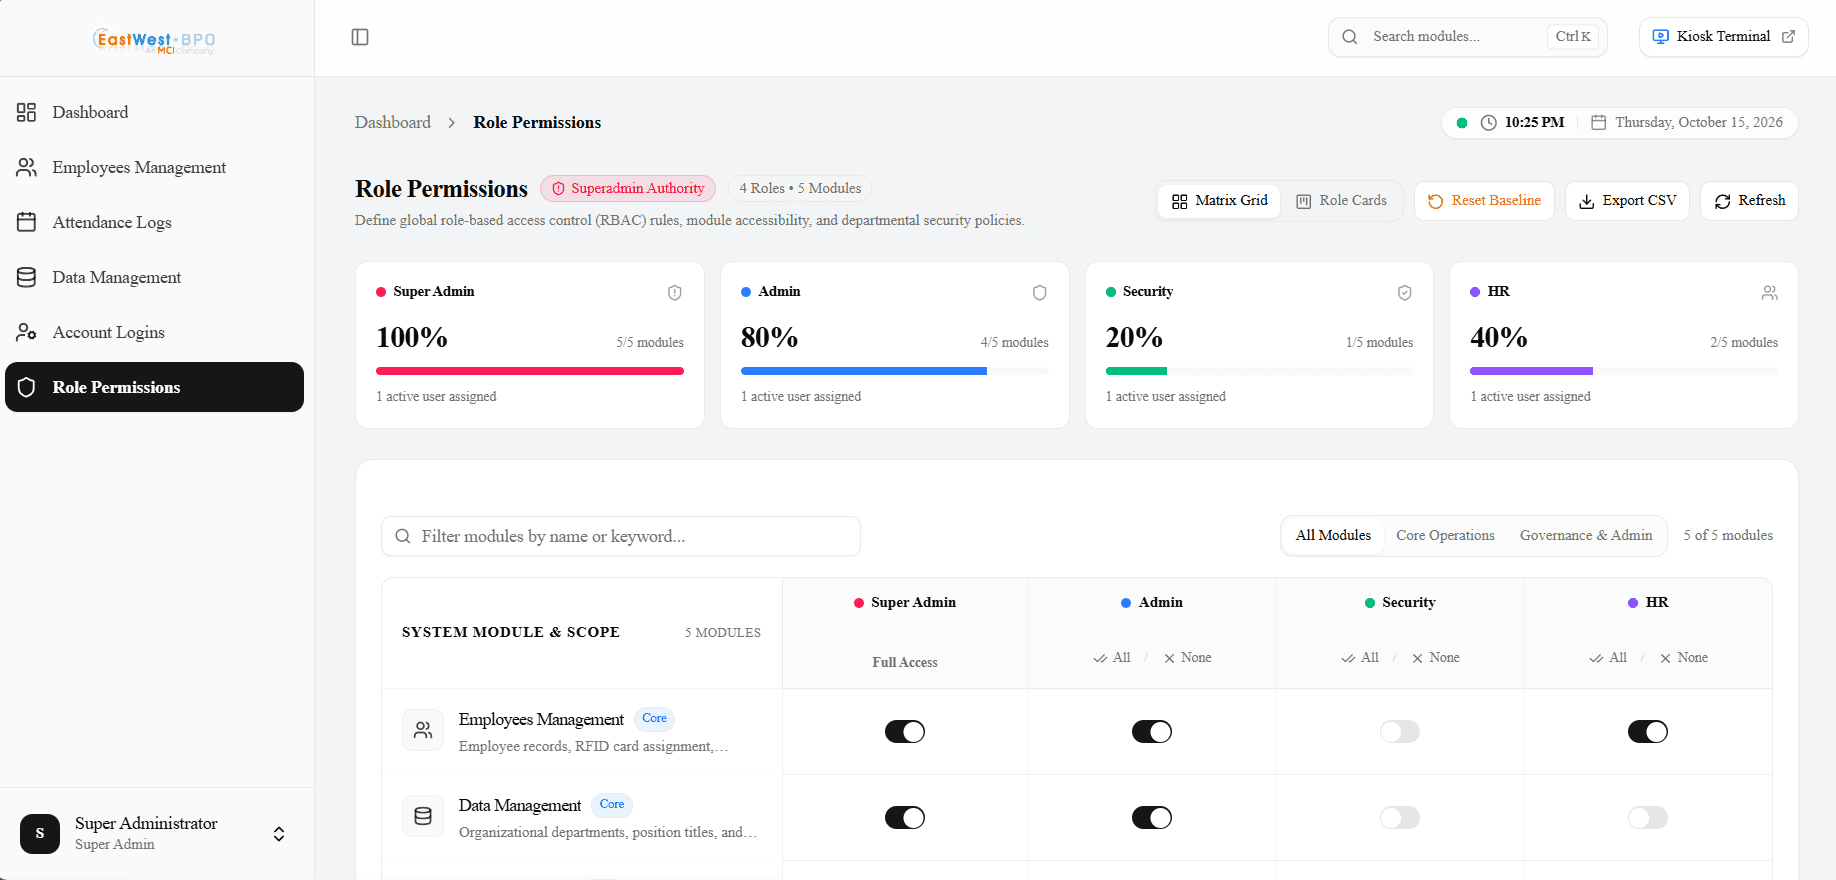Open Role Permissions in sidebar
This screenshot has width=1836, height=880.
tap(154, 387)
